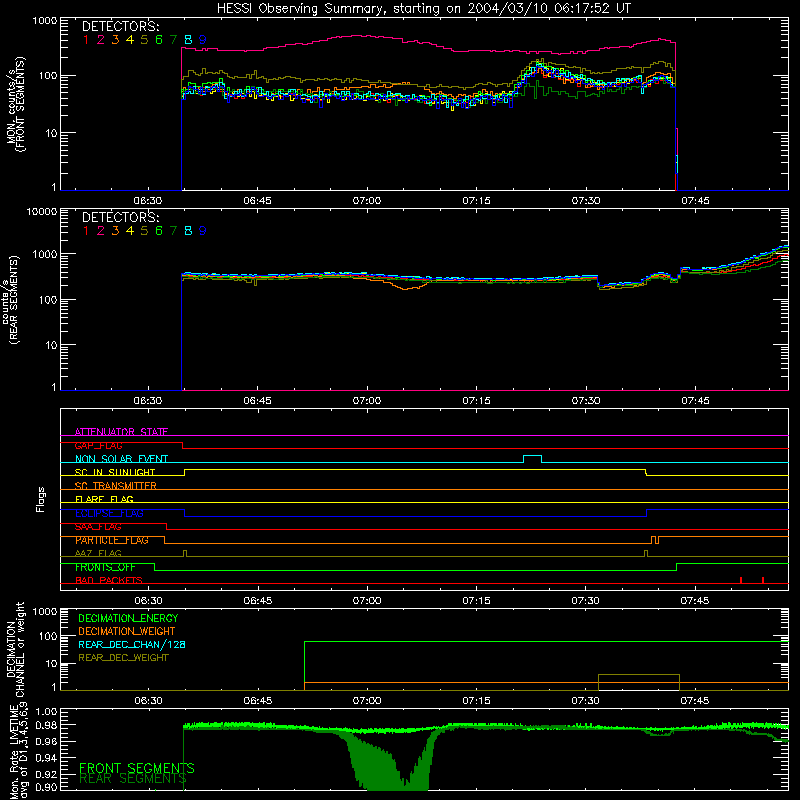Click the second red BAD_PACKETS spike
Viewport: 800px width, 800px height.
[x=763, y=580]
